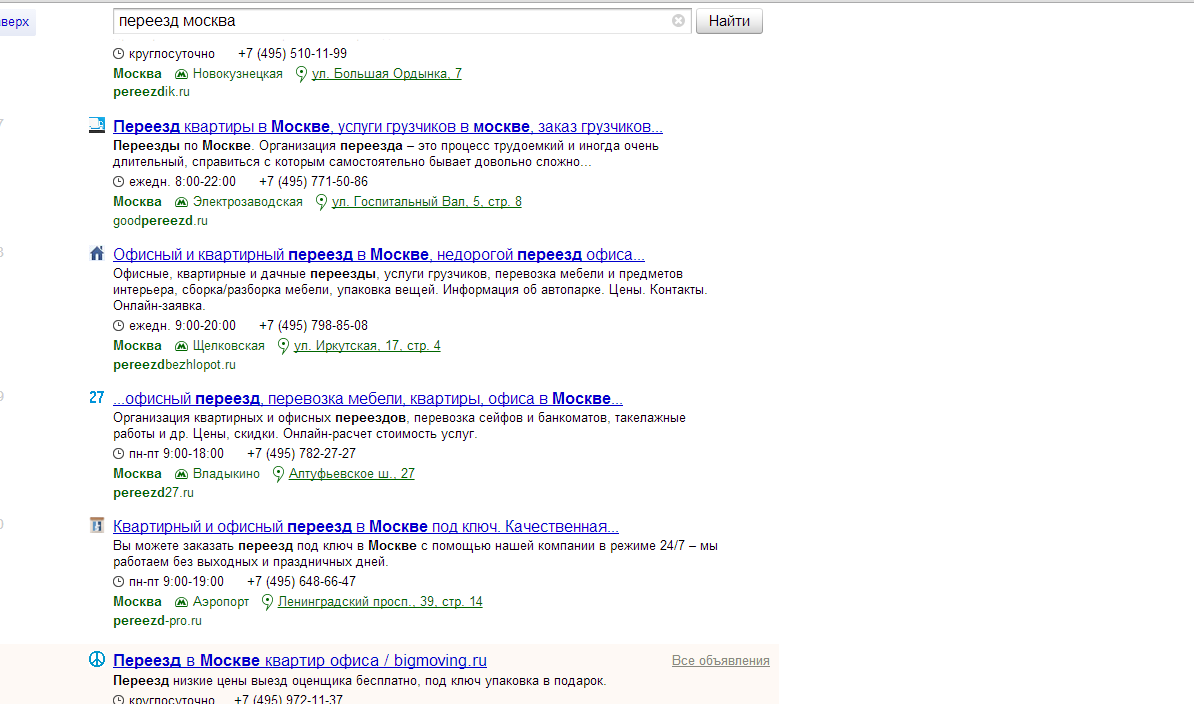This screenshot has width=1194, height=704.
Task: Open result Квартирный и офисный переезд под ключ
Action: tap(366, 526)
